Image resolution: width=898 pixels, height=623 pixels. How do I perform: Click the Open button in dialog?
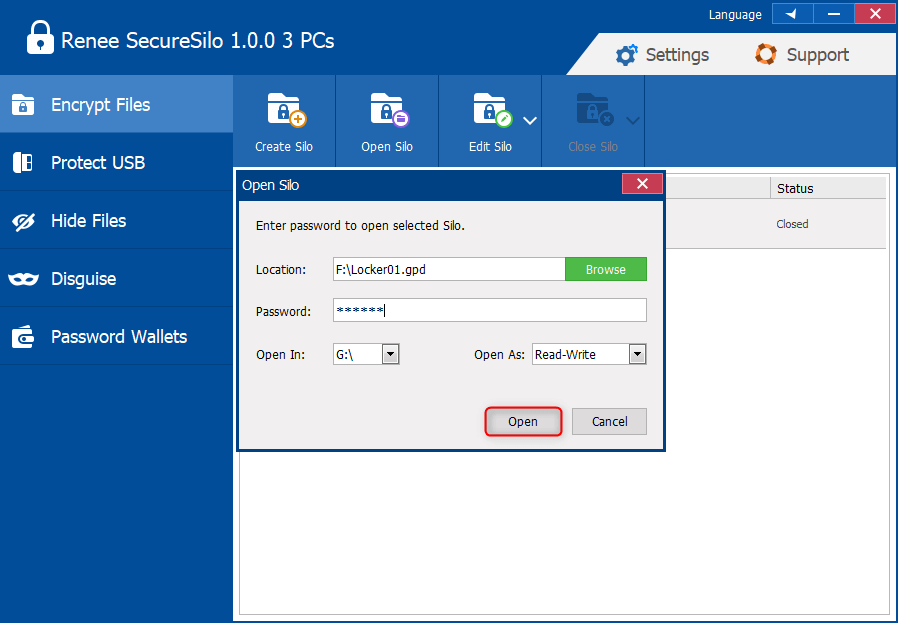click(x=523, y=421)
